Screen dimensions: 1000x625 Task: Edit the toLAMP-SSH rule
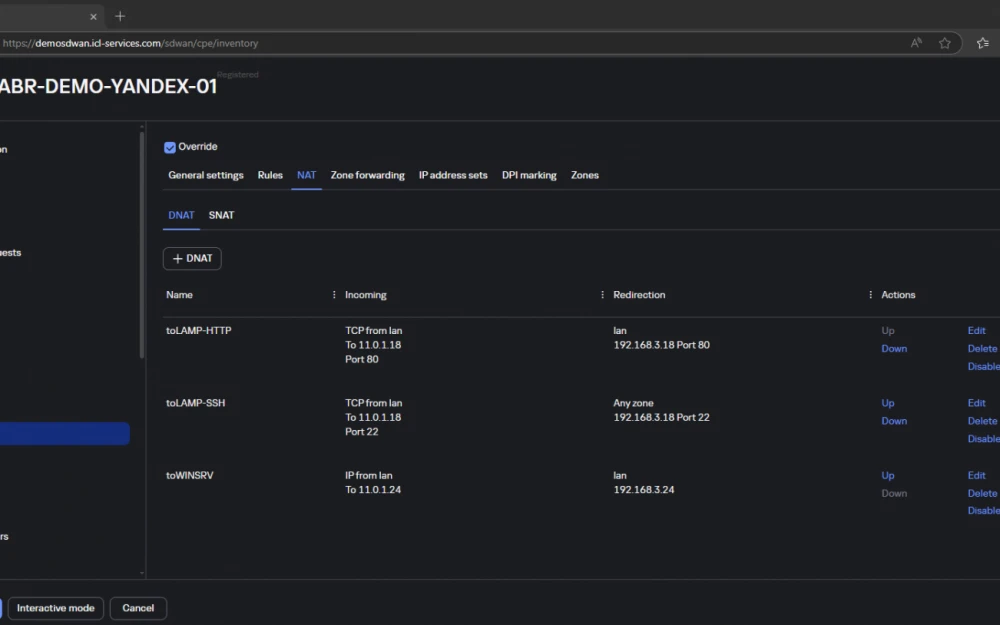(x=976, y=403)
